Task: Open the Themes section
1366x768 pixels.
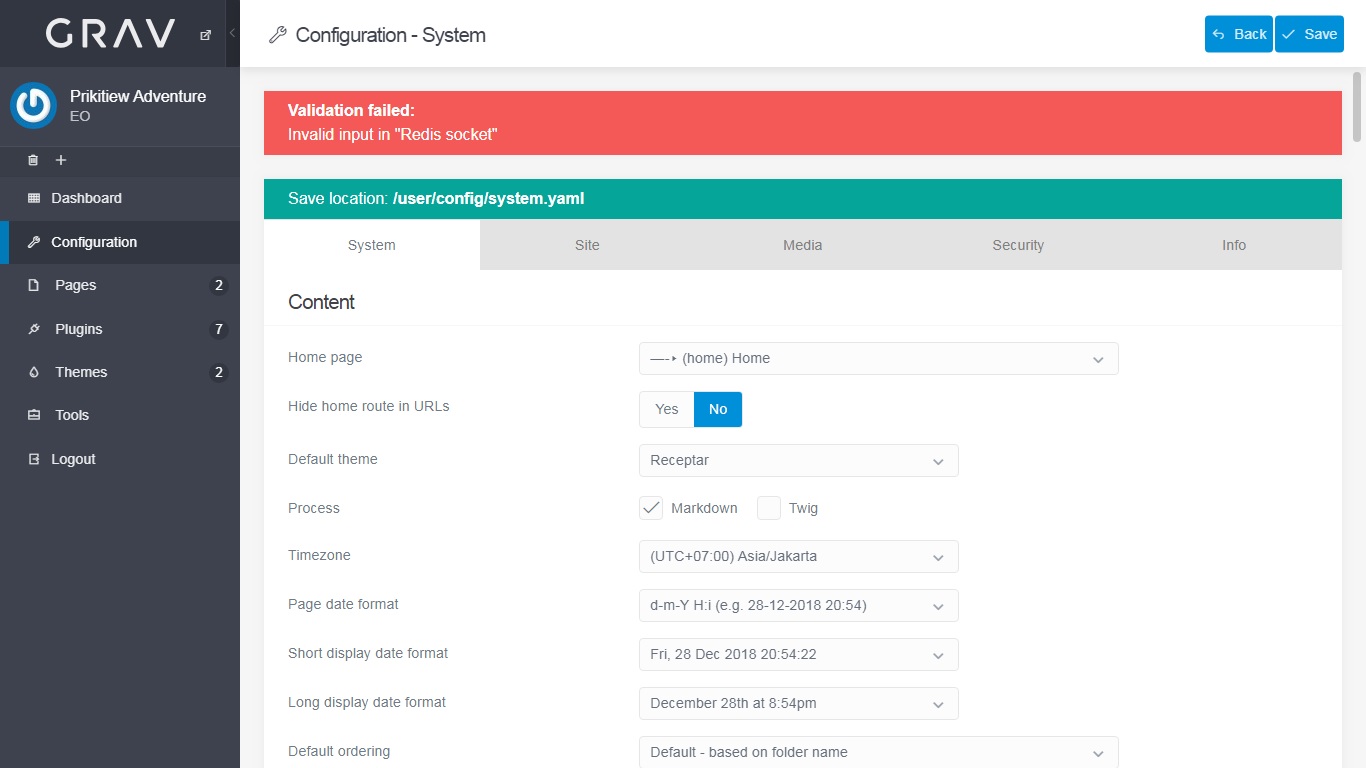Action: point(120,372)
